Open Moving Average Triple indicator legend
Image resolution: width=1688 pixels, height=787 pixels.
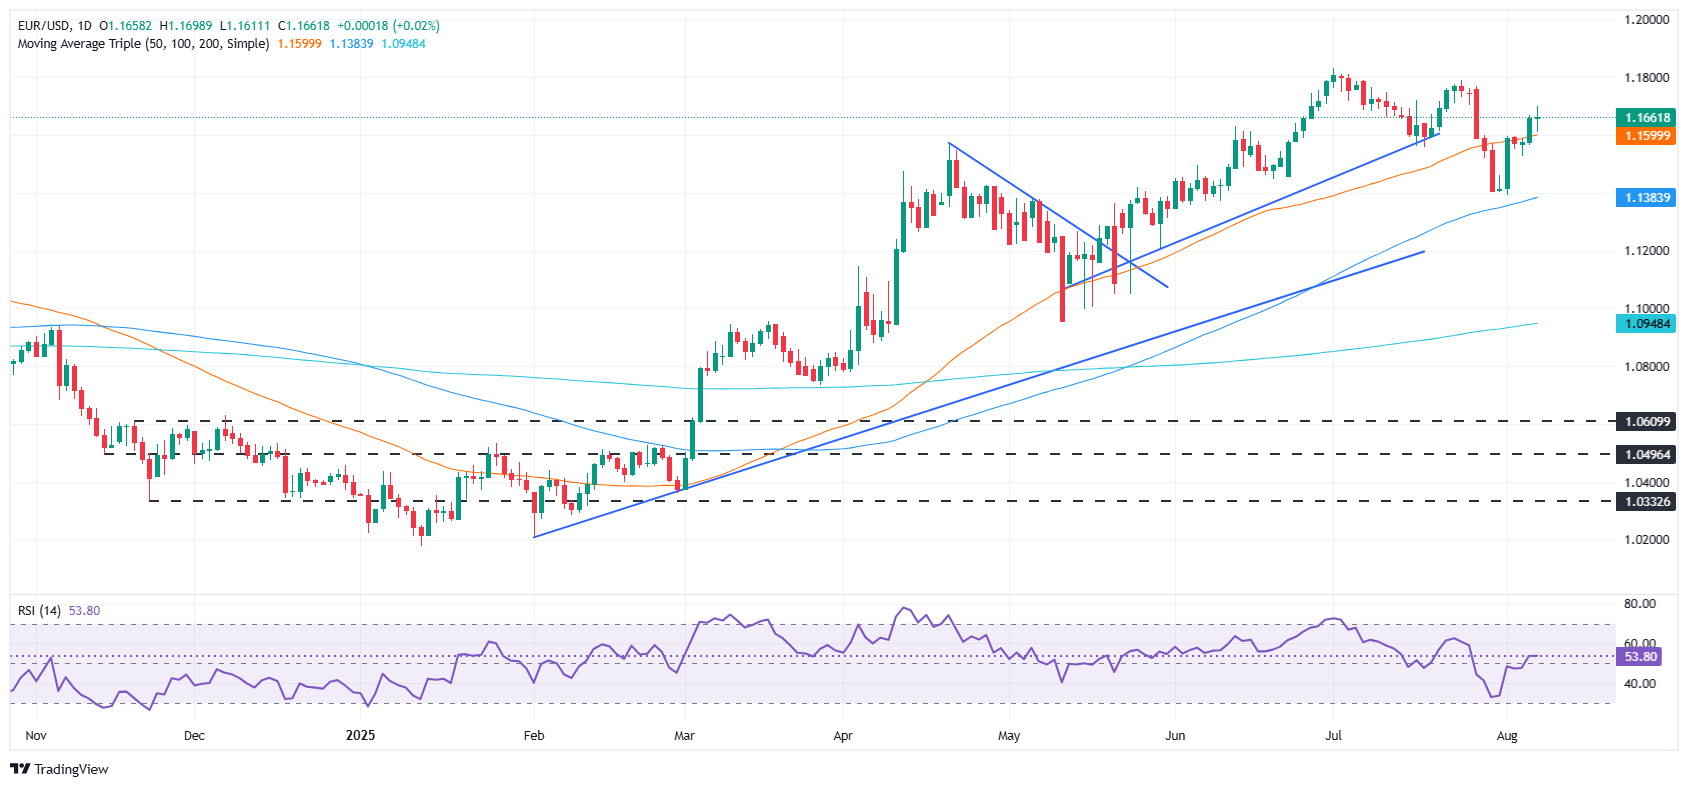point(143,44)
